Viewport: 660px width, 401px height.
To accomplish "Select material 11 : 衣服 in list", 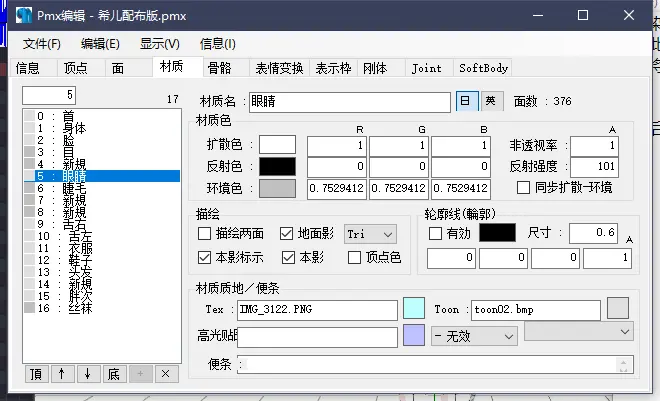I will pyautogui.click(x=102, y=248).
